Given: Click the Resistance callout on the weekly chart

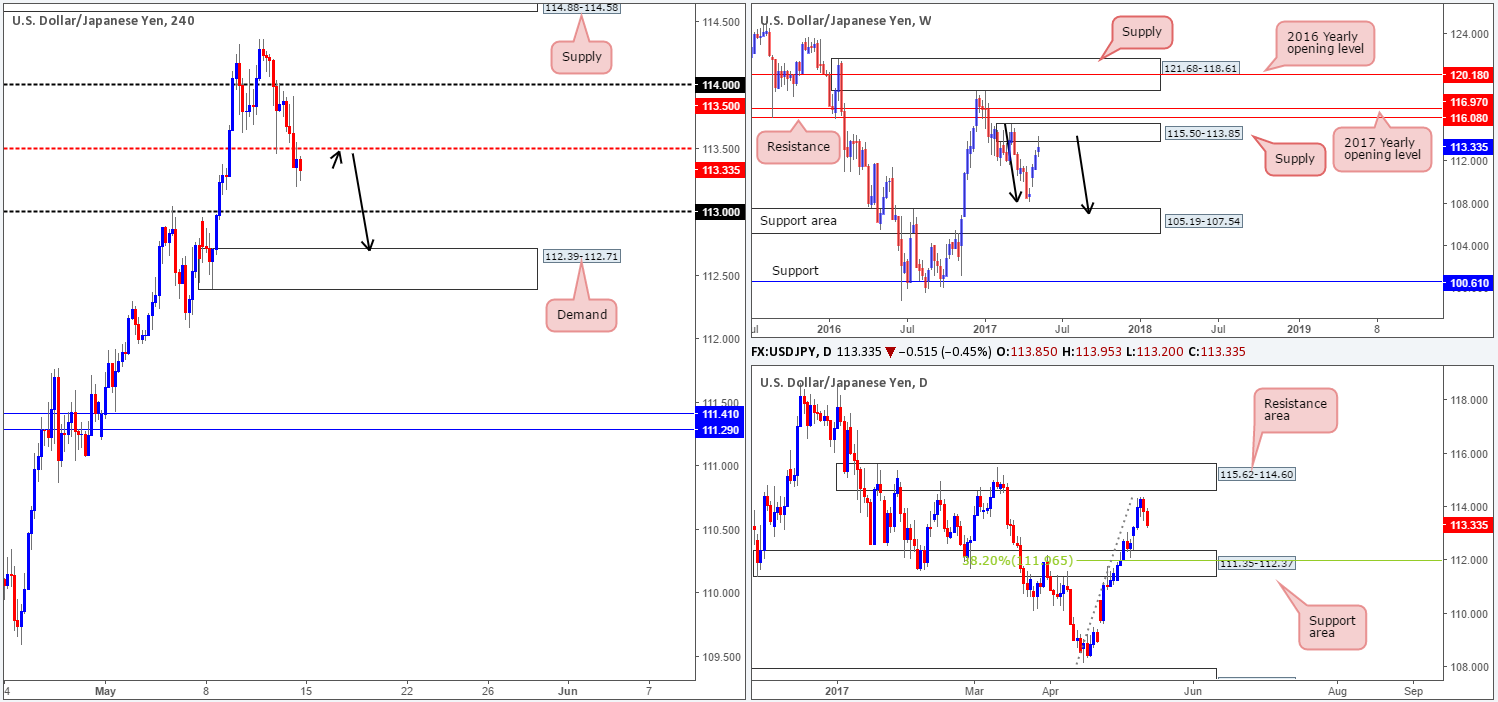Looking at the screenshot, I should [x=799, y=147].
